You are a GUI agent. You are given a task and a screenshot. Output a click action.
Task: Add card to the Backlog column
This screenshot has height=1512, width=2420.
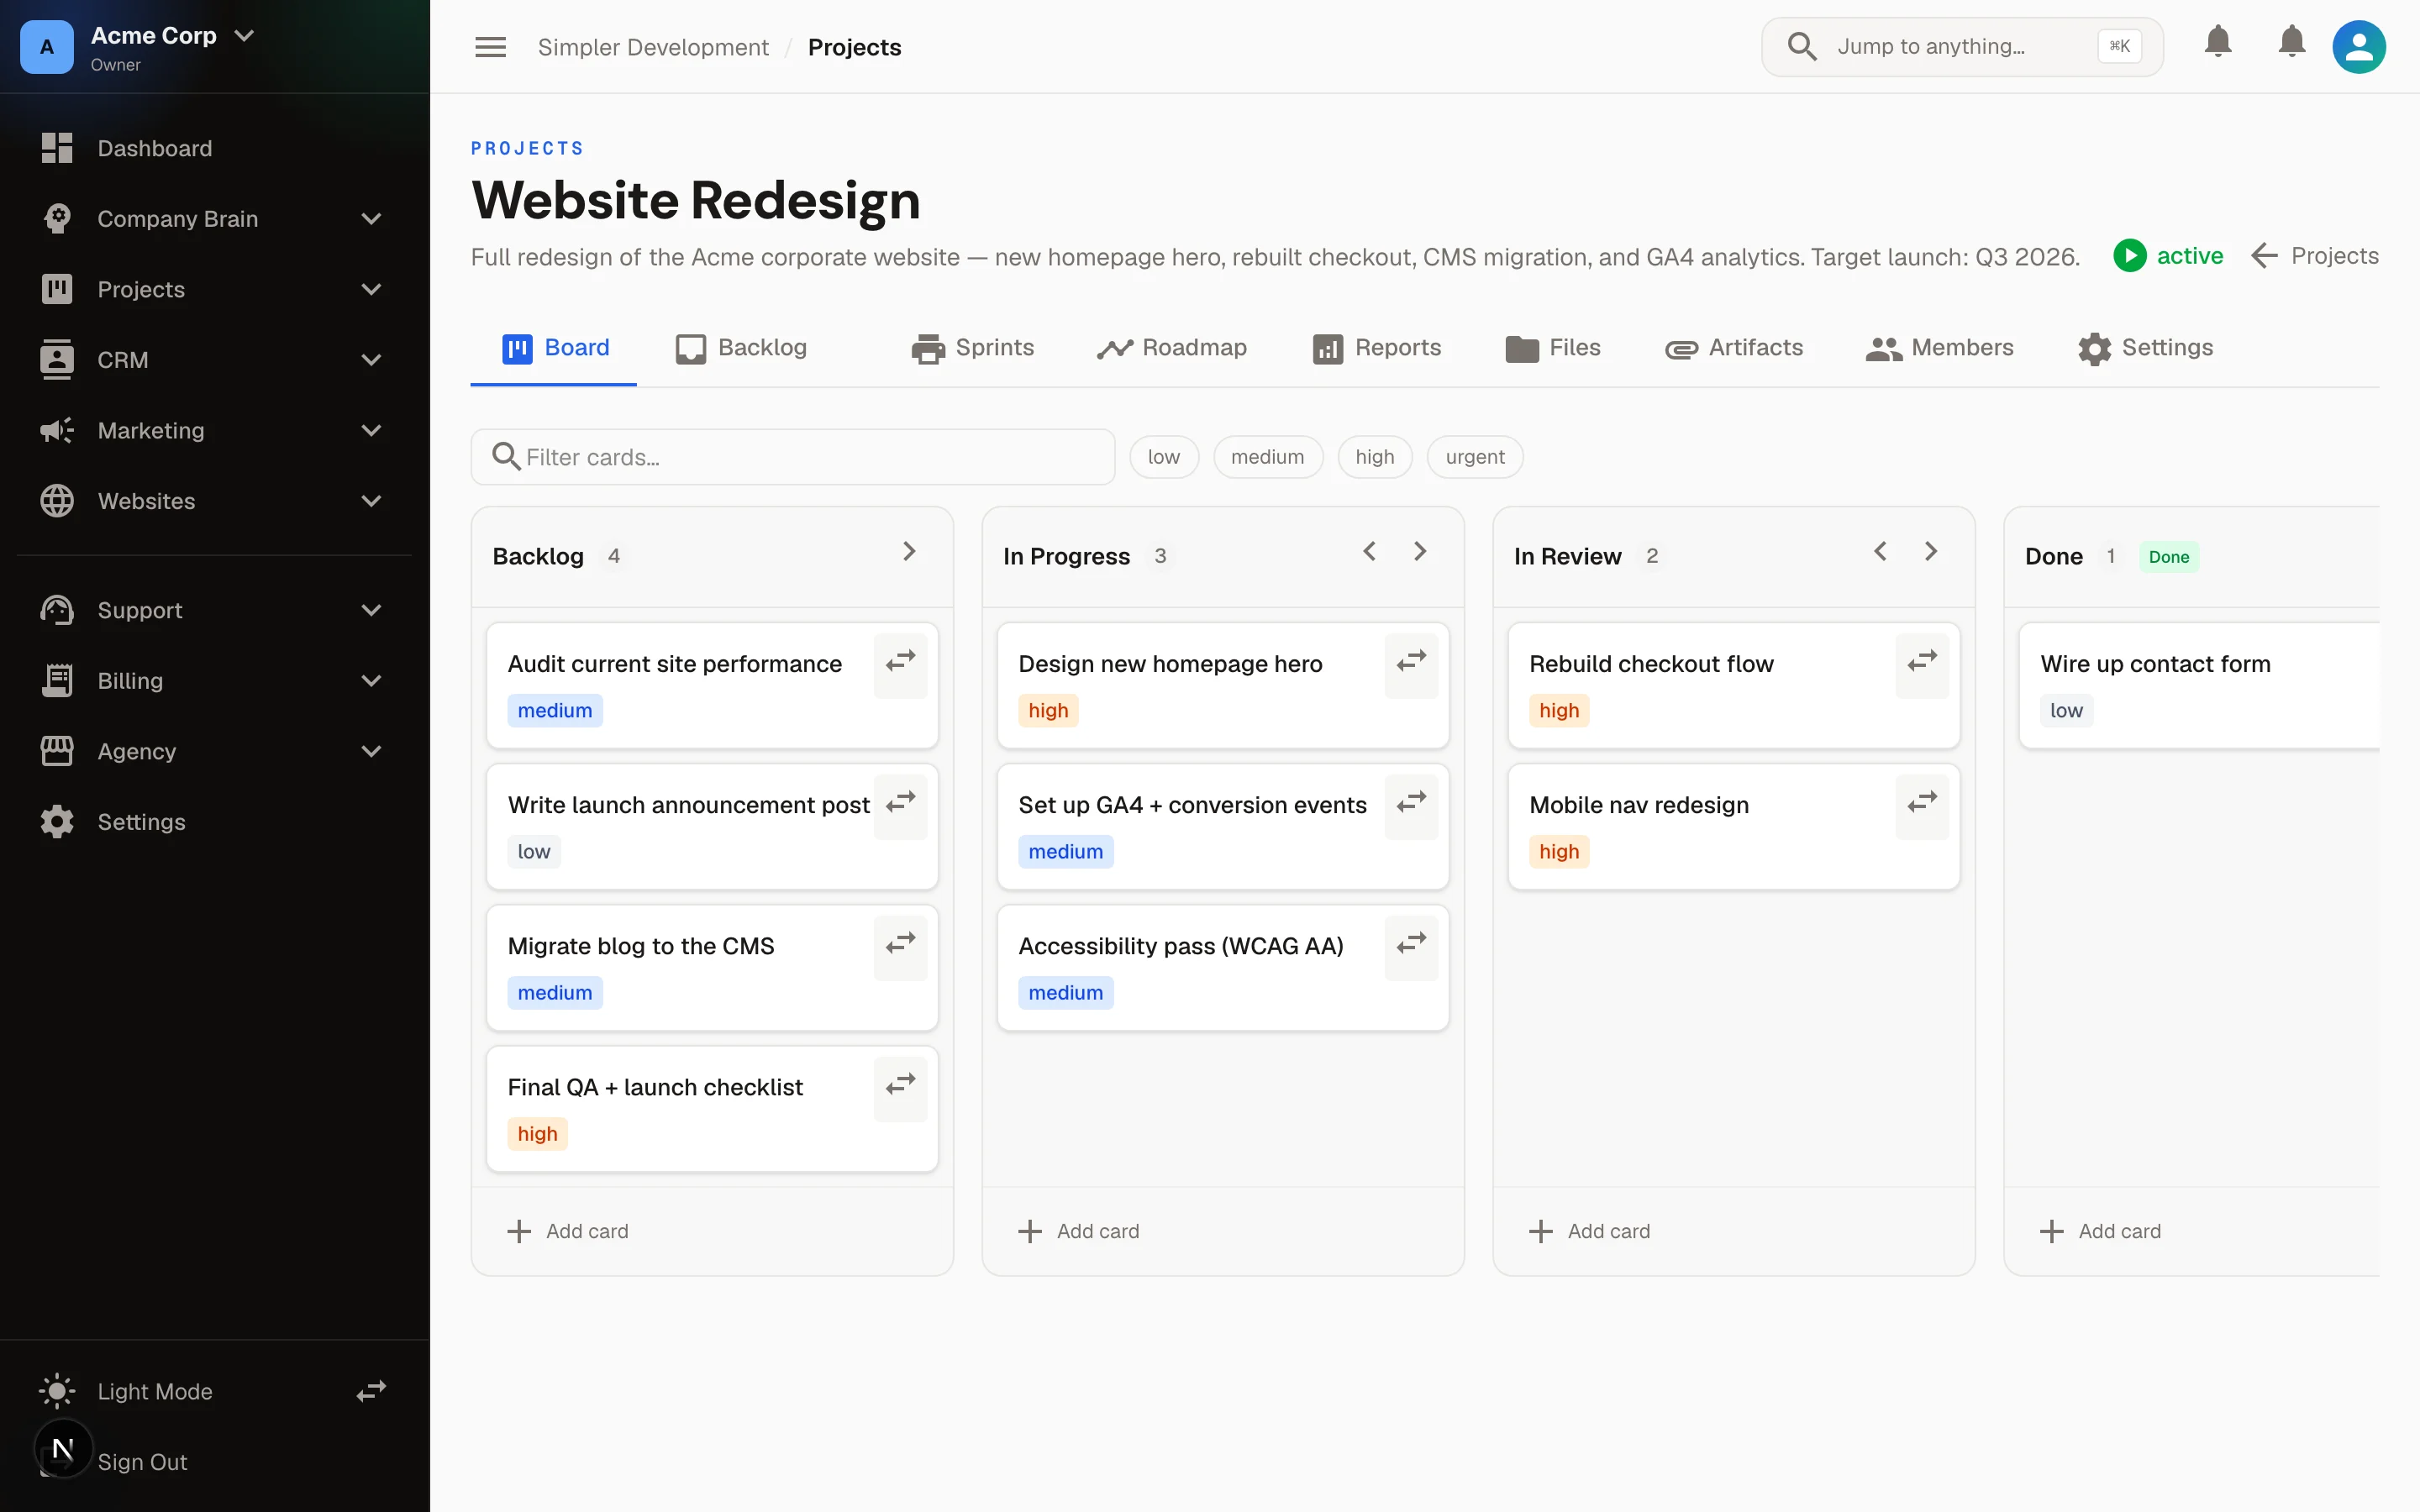[568, 1231]
